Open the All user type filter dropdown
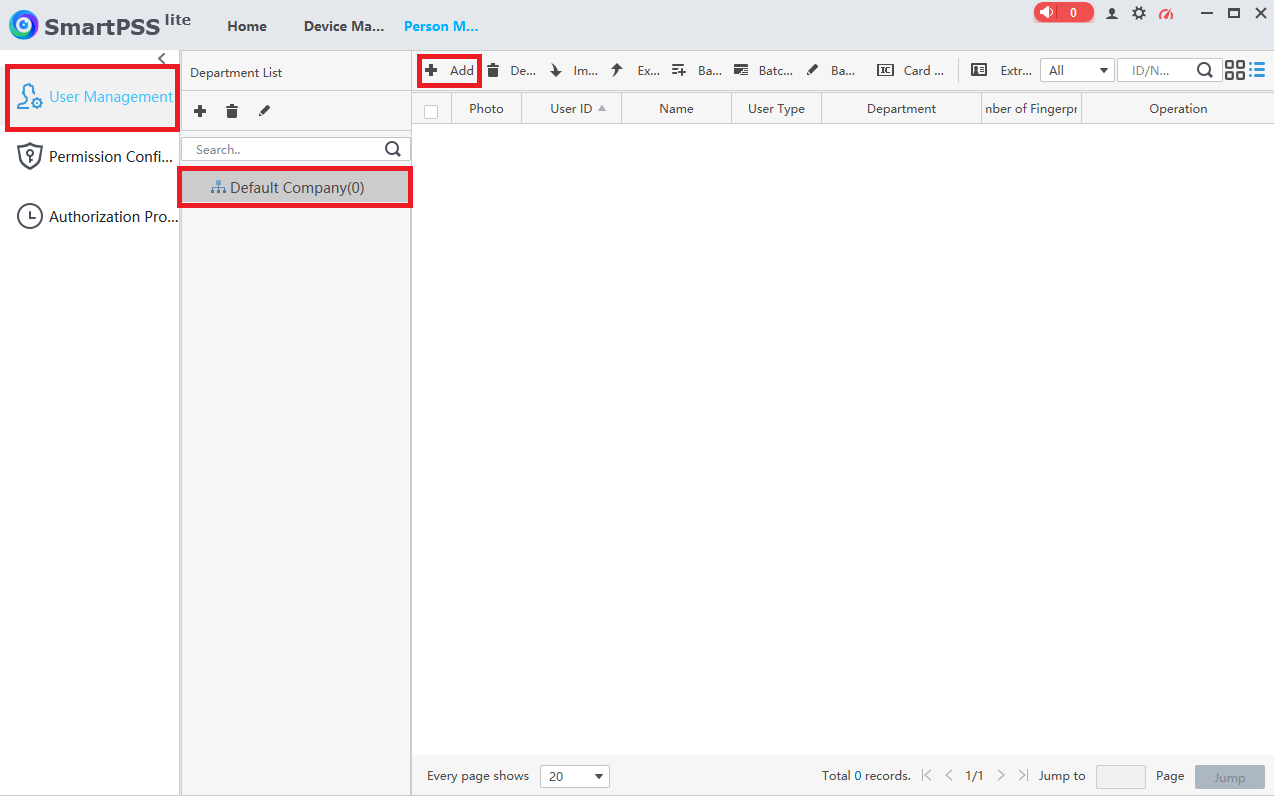 coord(1077,71)
